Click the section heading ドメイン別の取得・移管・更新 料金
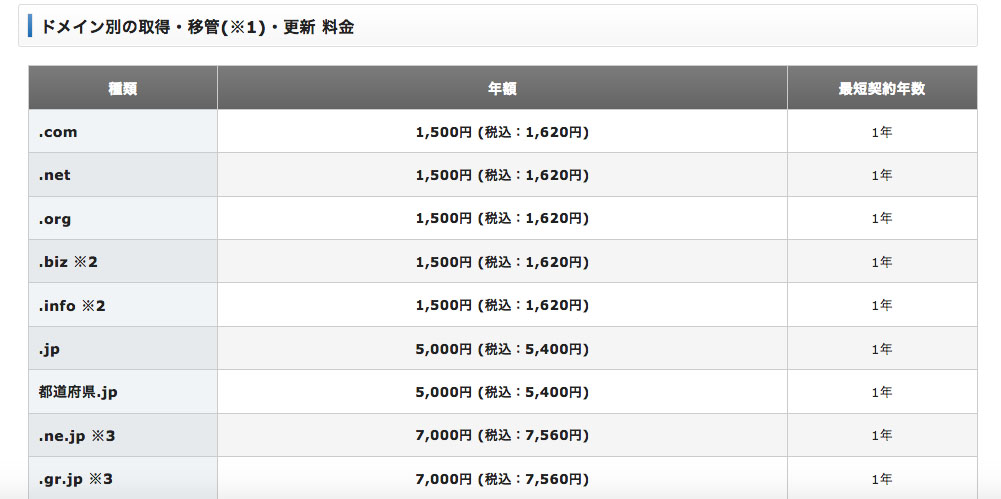1001x499 pixels. point(197,27)
